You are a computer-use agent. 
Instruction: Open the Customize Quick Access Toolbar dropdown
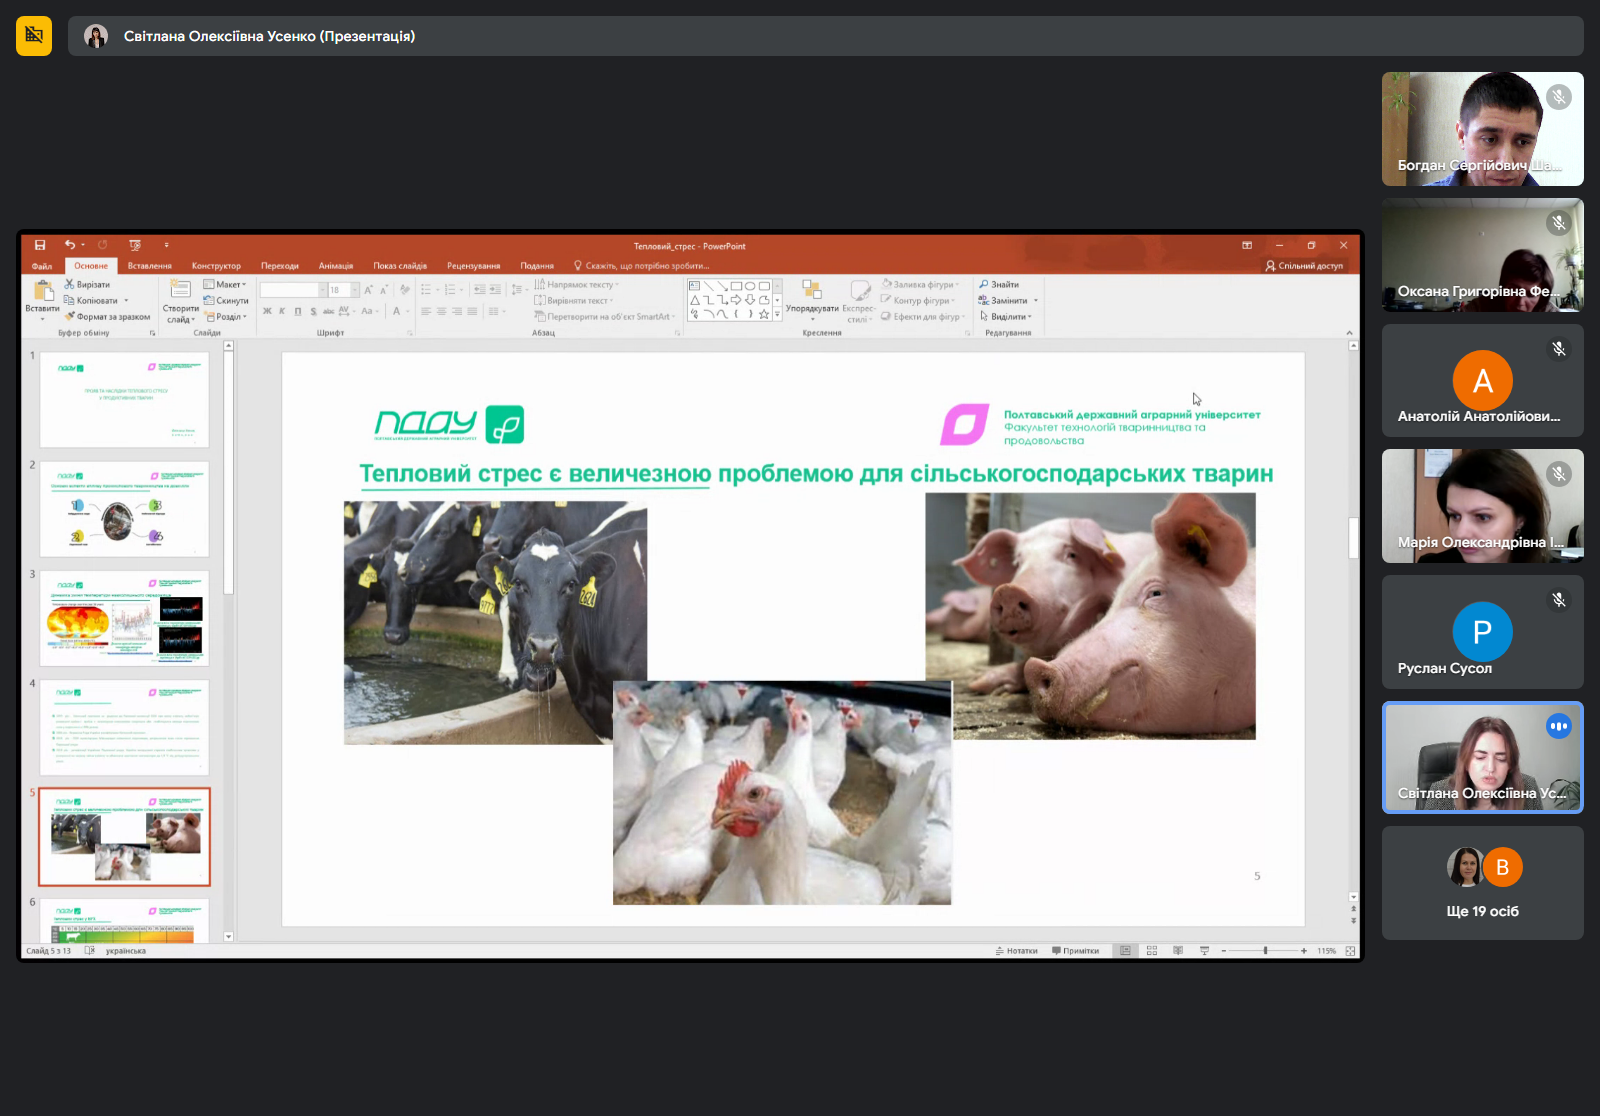click(x=167, y=245)
